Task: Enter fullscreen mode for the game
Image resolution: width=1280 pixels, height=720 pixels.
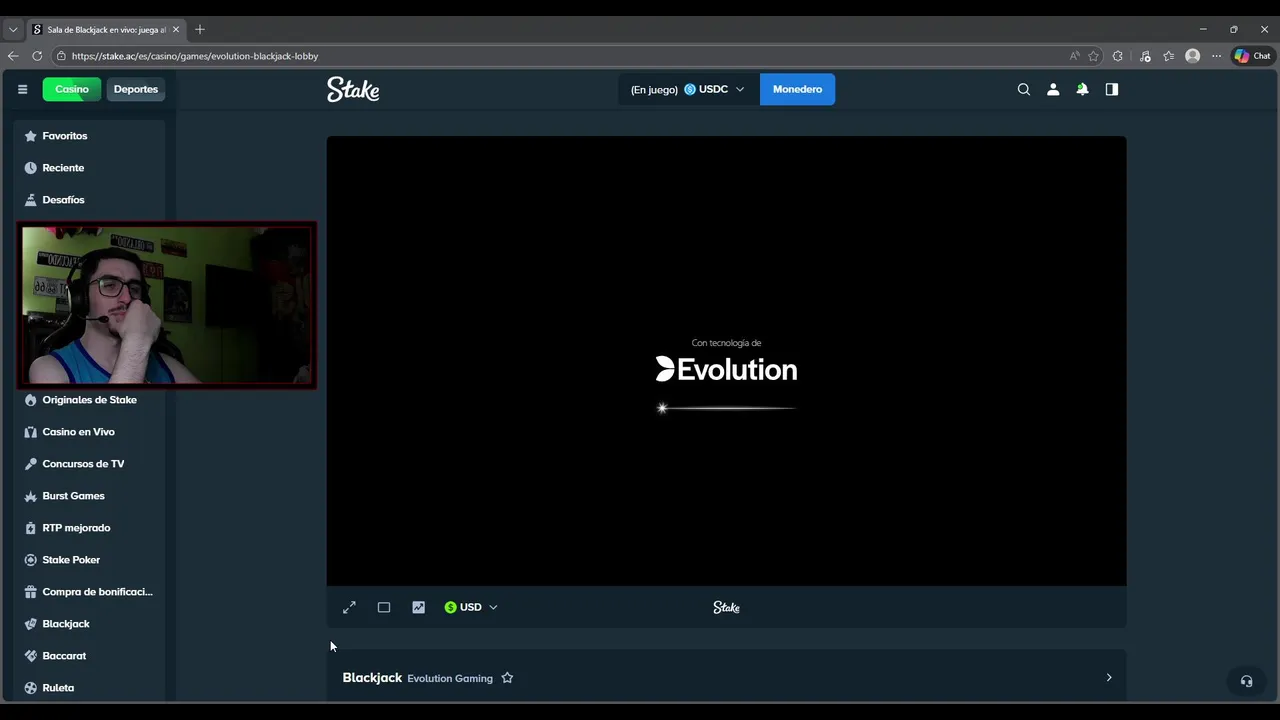Action: pyautogui.click(x=349, y=607)
